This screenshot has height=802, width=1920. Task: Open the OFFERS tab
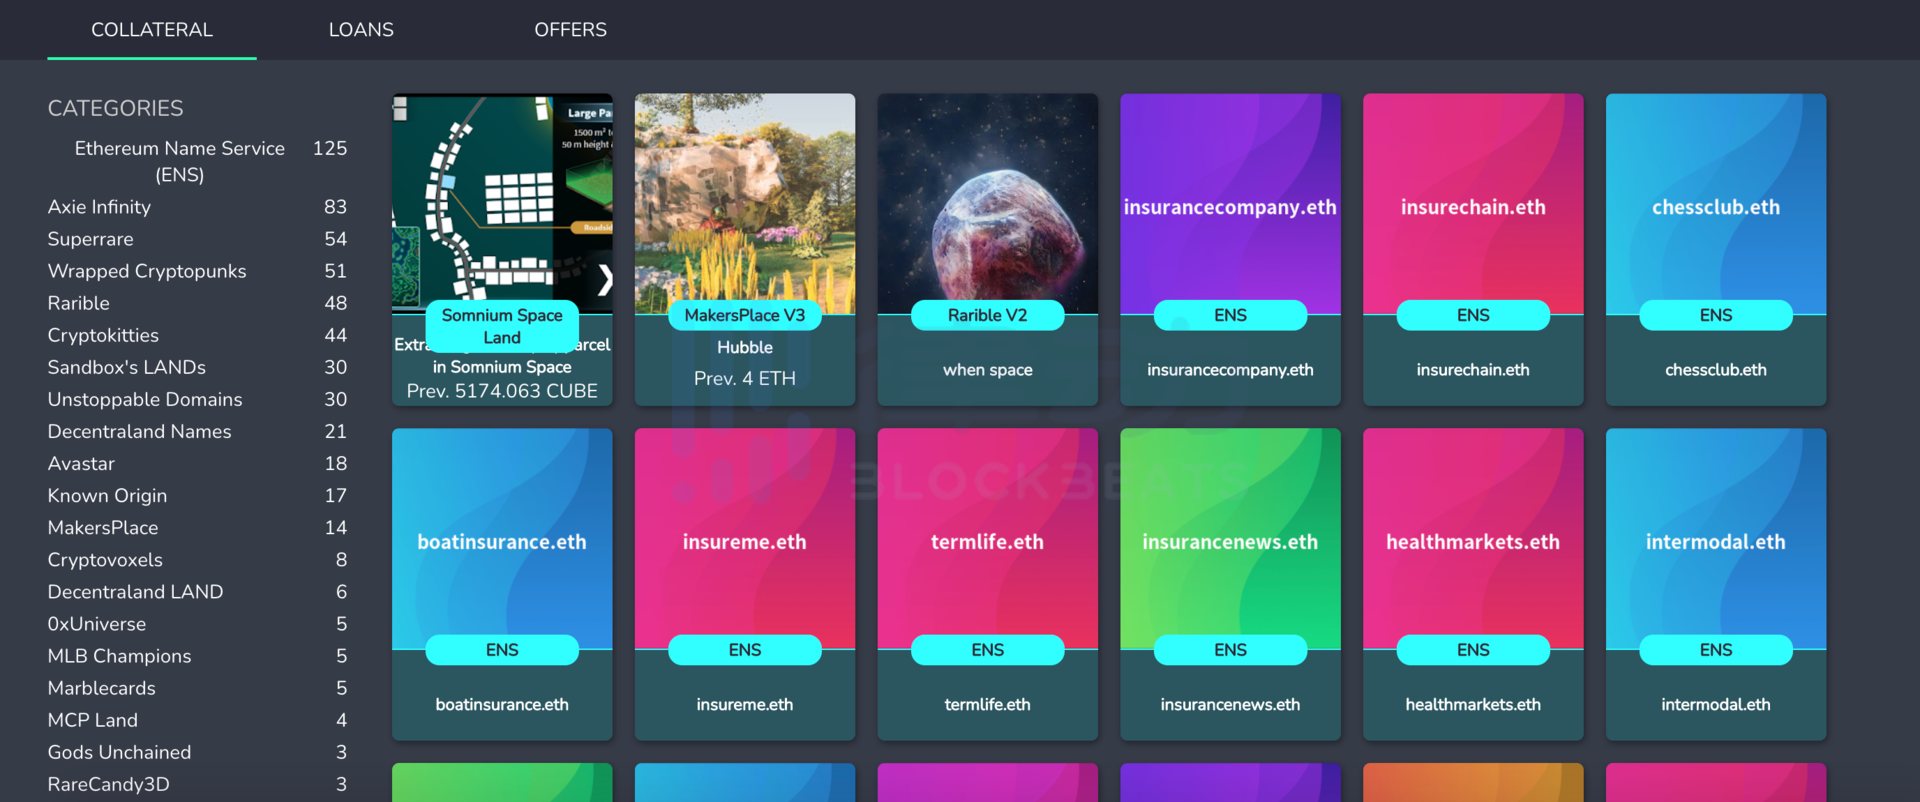570,30
